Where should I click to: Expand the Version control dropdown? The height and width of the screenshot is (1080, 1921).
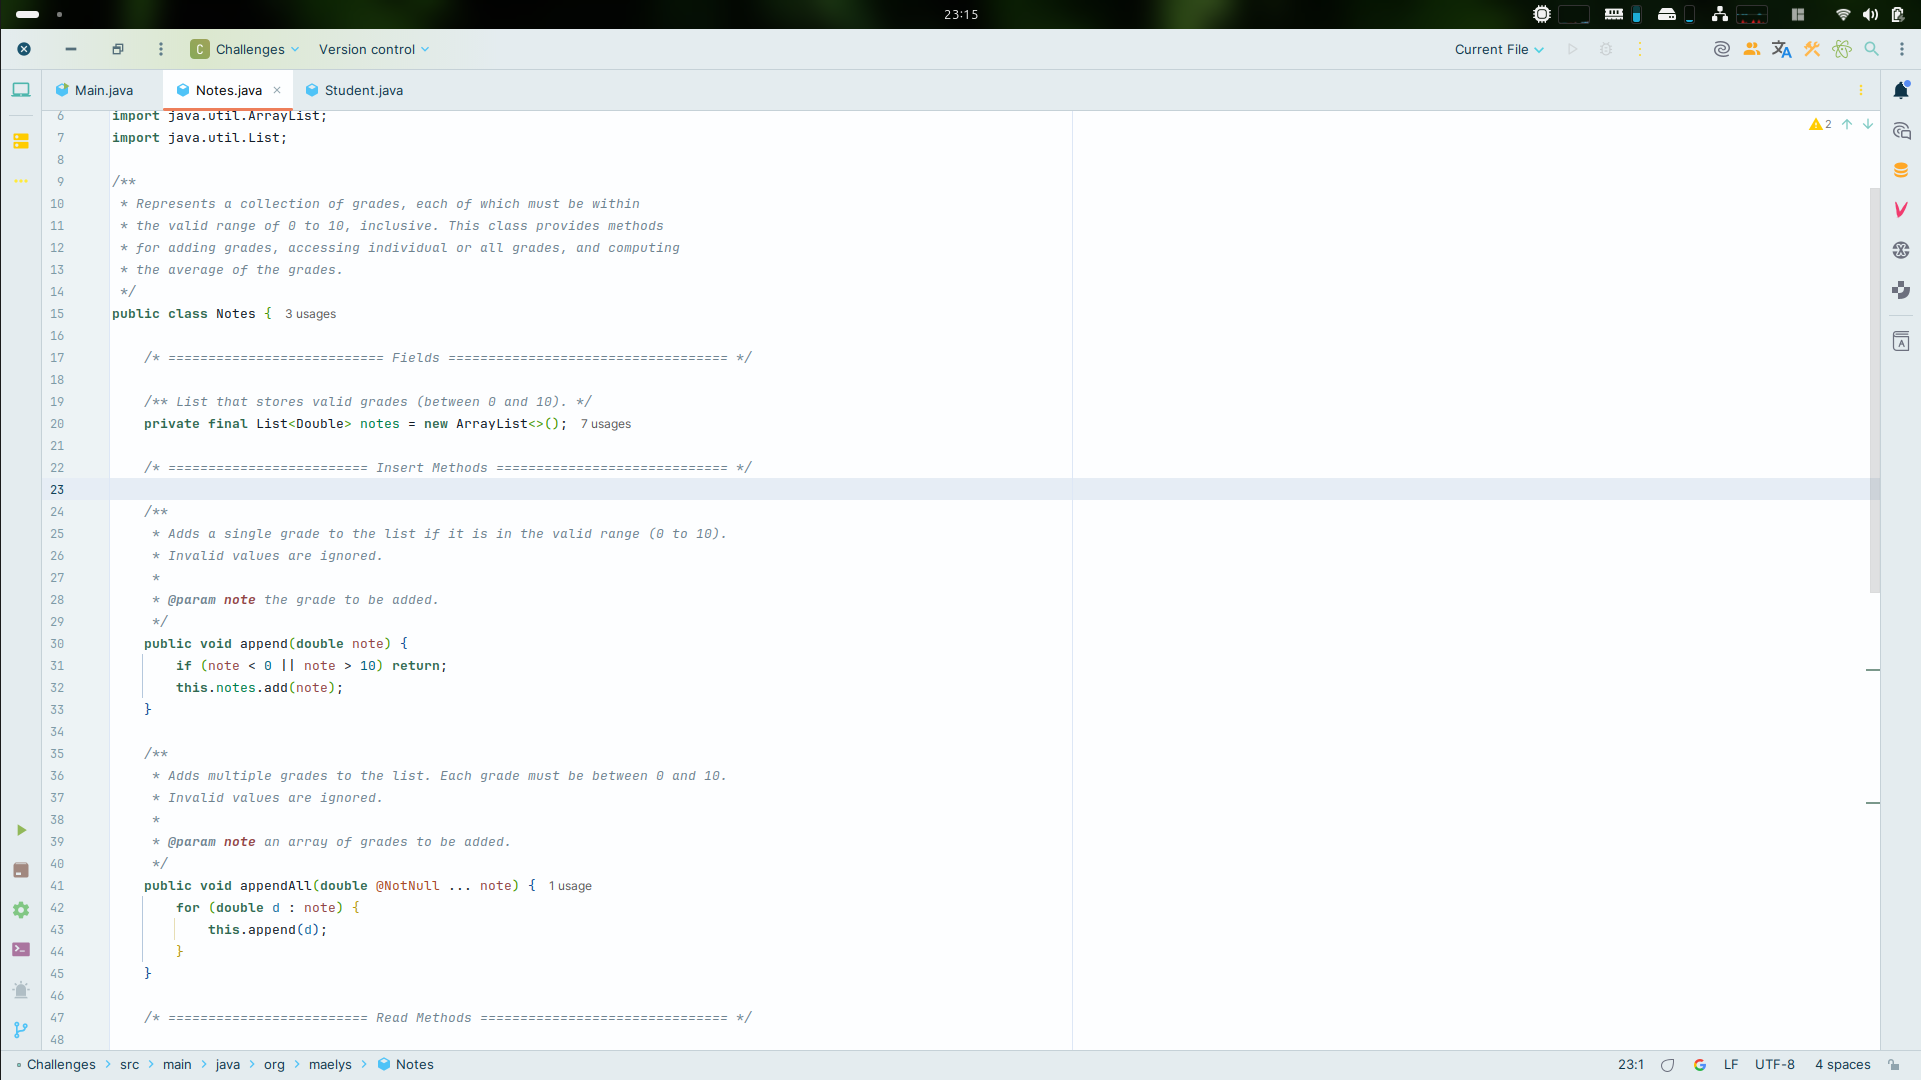pyautogui.click(x=374, y=49)
